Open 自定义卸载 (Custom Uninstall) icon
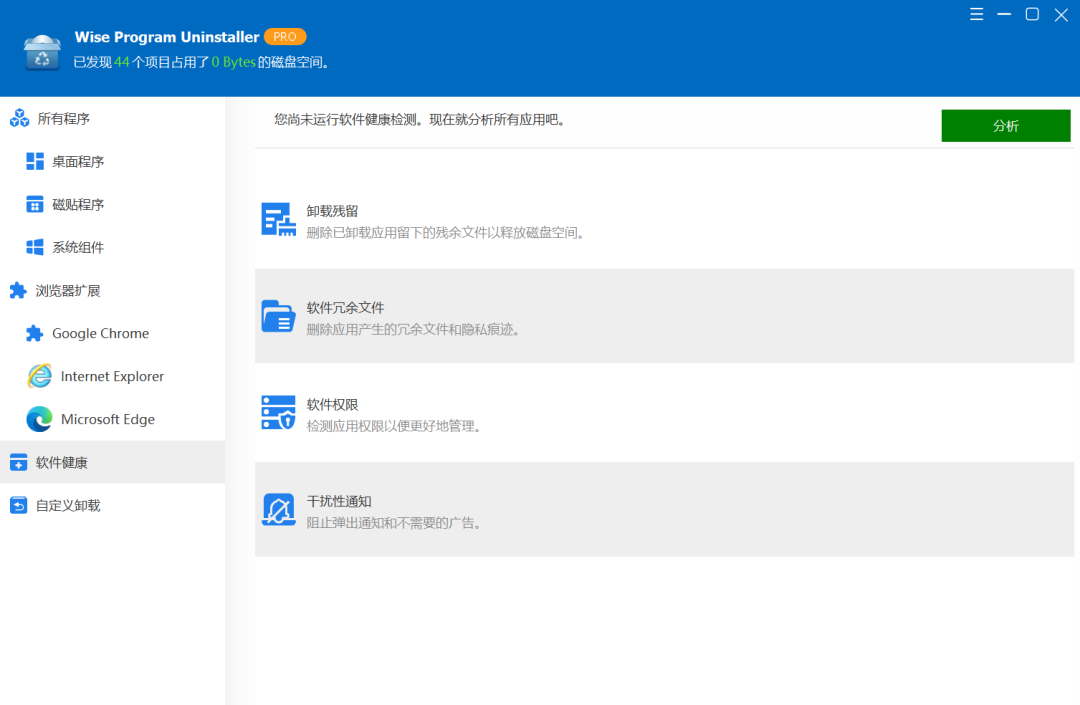1080x705 pixels. point(20,505)
